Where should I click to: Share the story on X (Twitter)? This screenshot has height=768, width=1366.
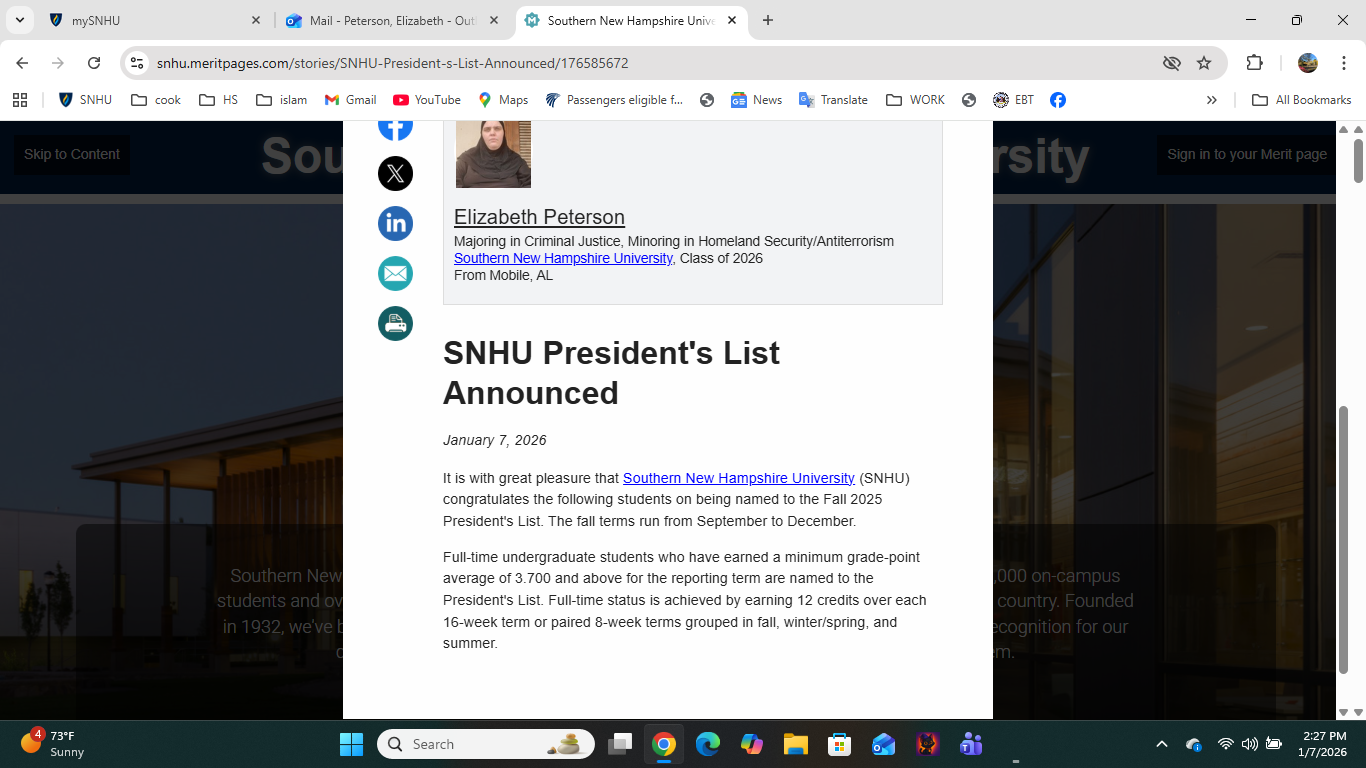[x=395, y=173]
